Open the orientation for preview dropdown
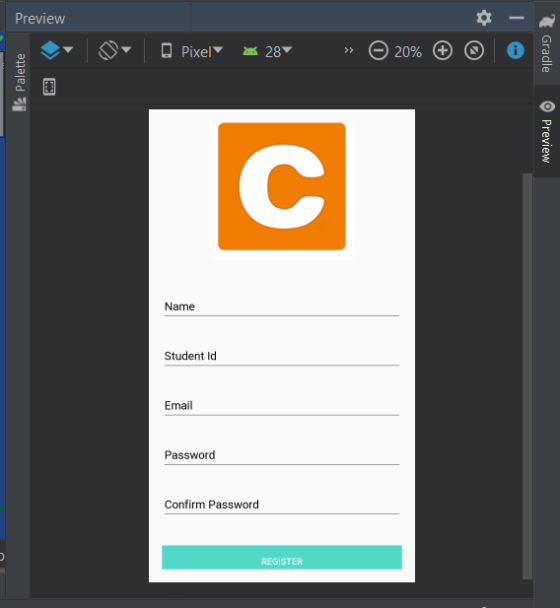 [115, 50]
